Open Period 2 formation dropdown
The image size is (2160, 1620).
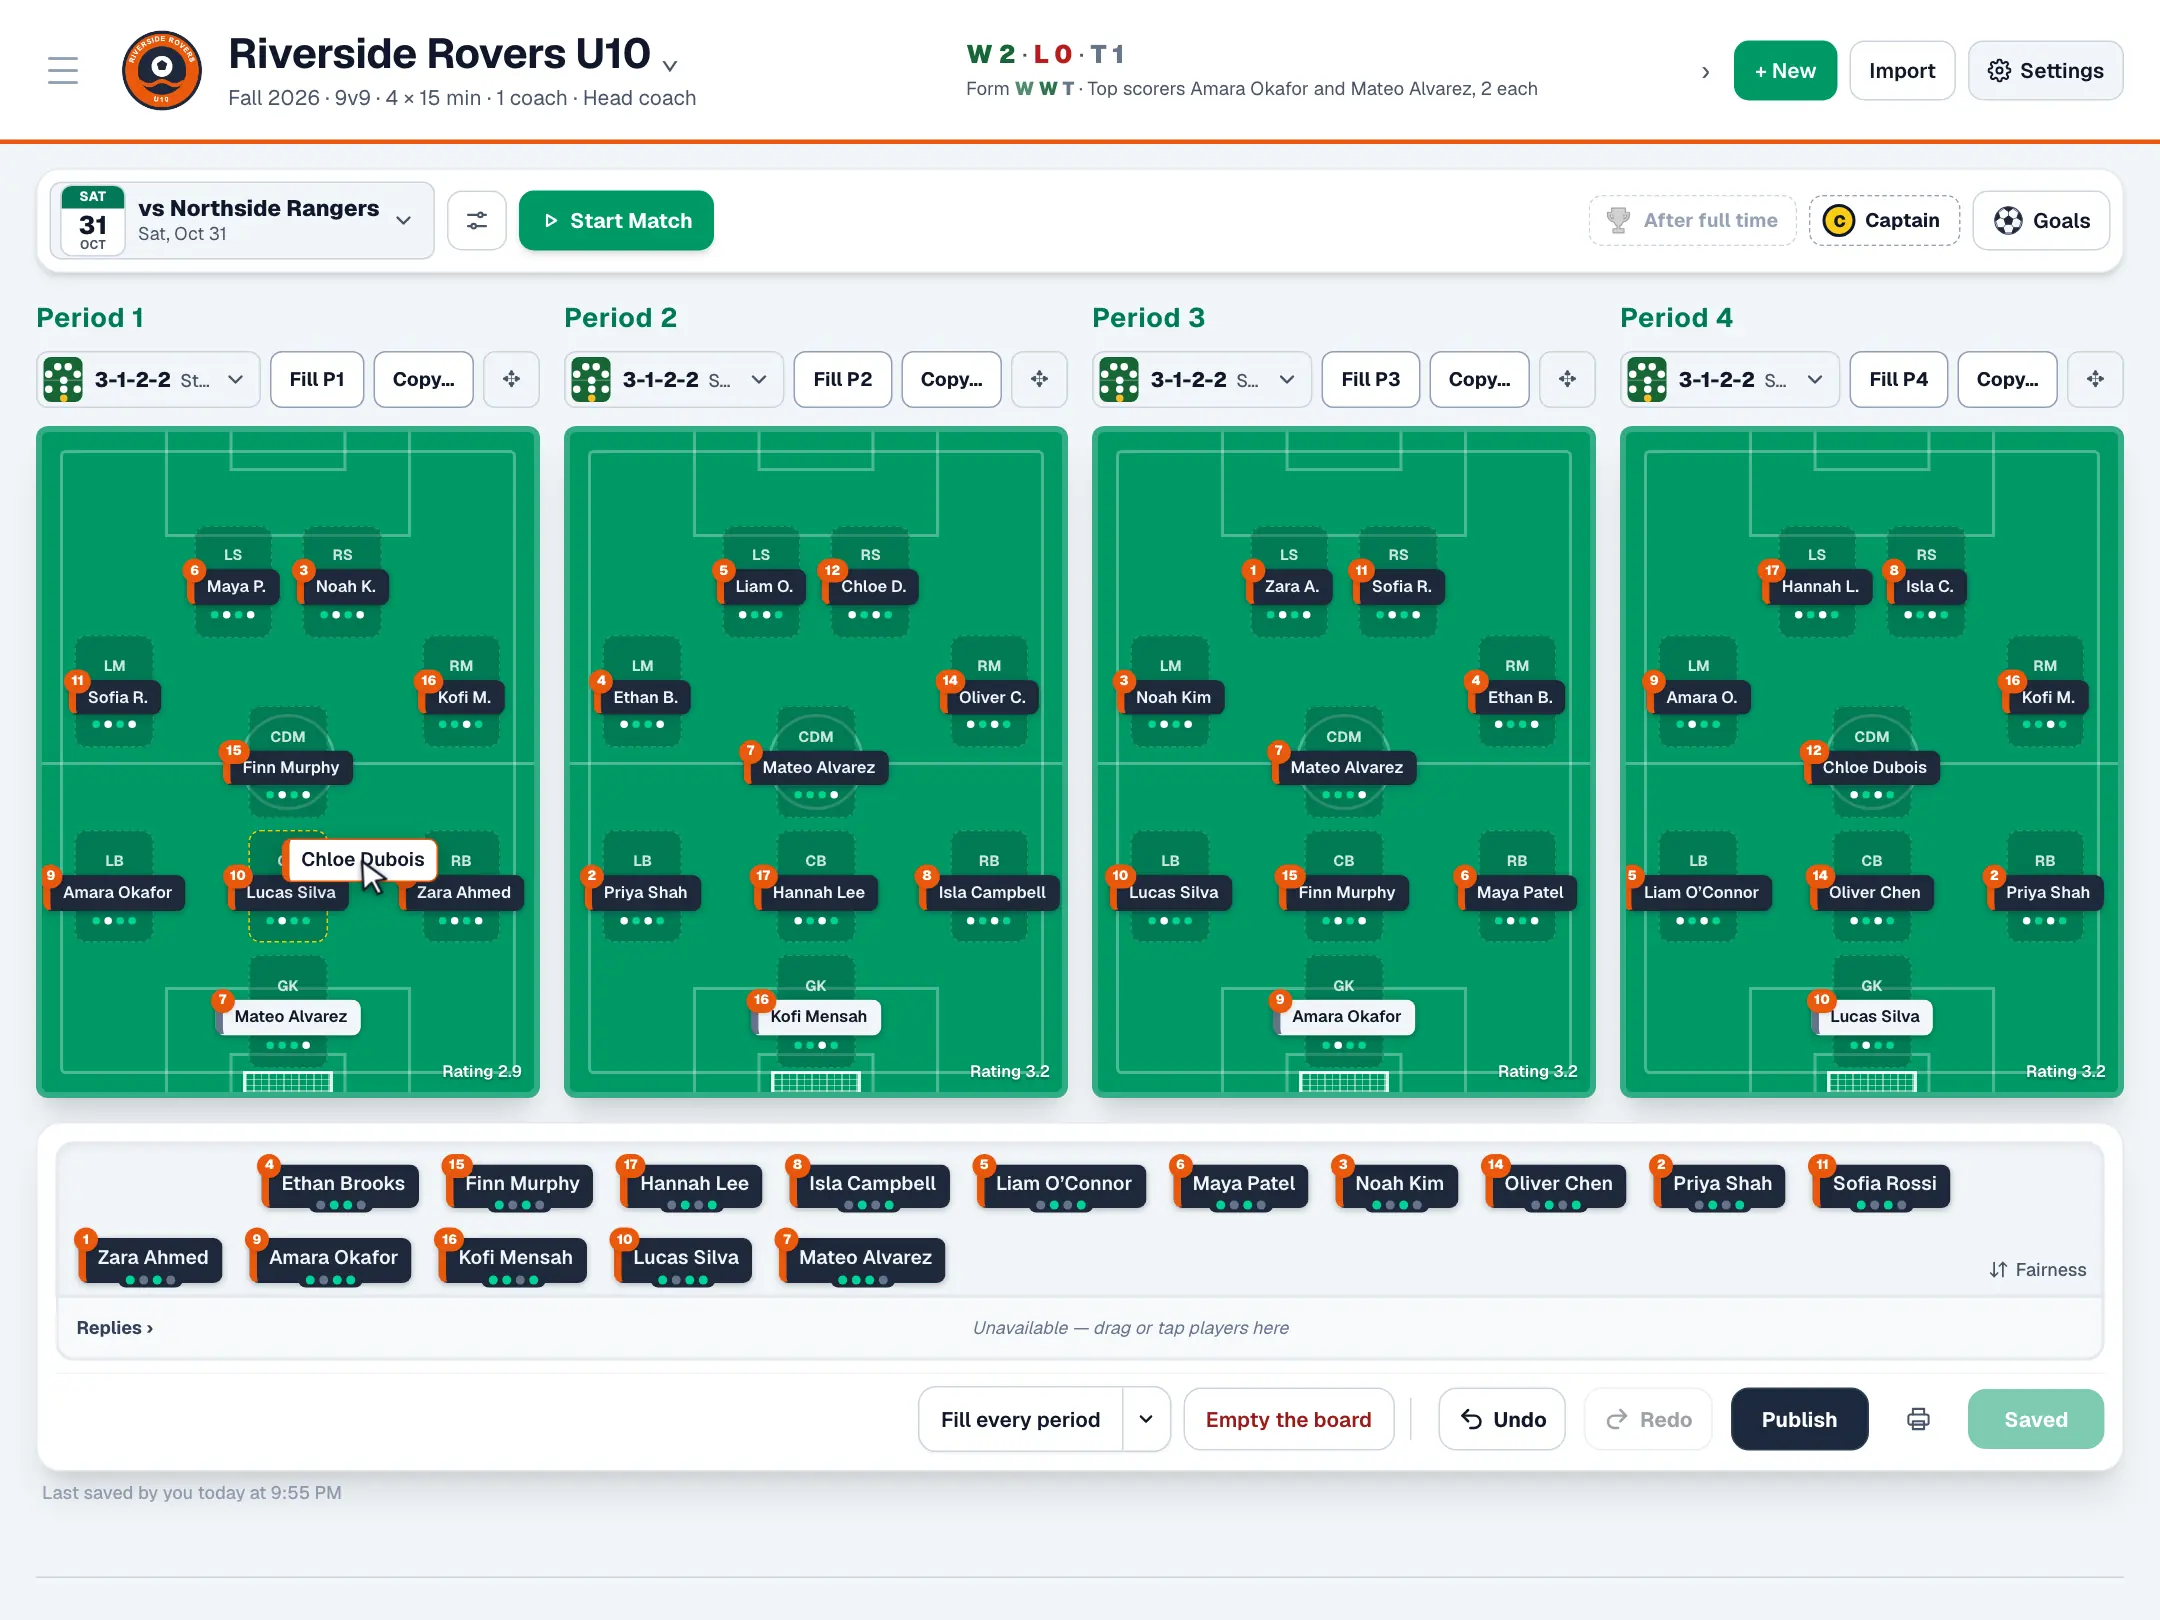pos(675,379)
